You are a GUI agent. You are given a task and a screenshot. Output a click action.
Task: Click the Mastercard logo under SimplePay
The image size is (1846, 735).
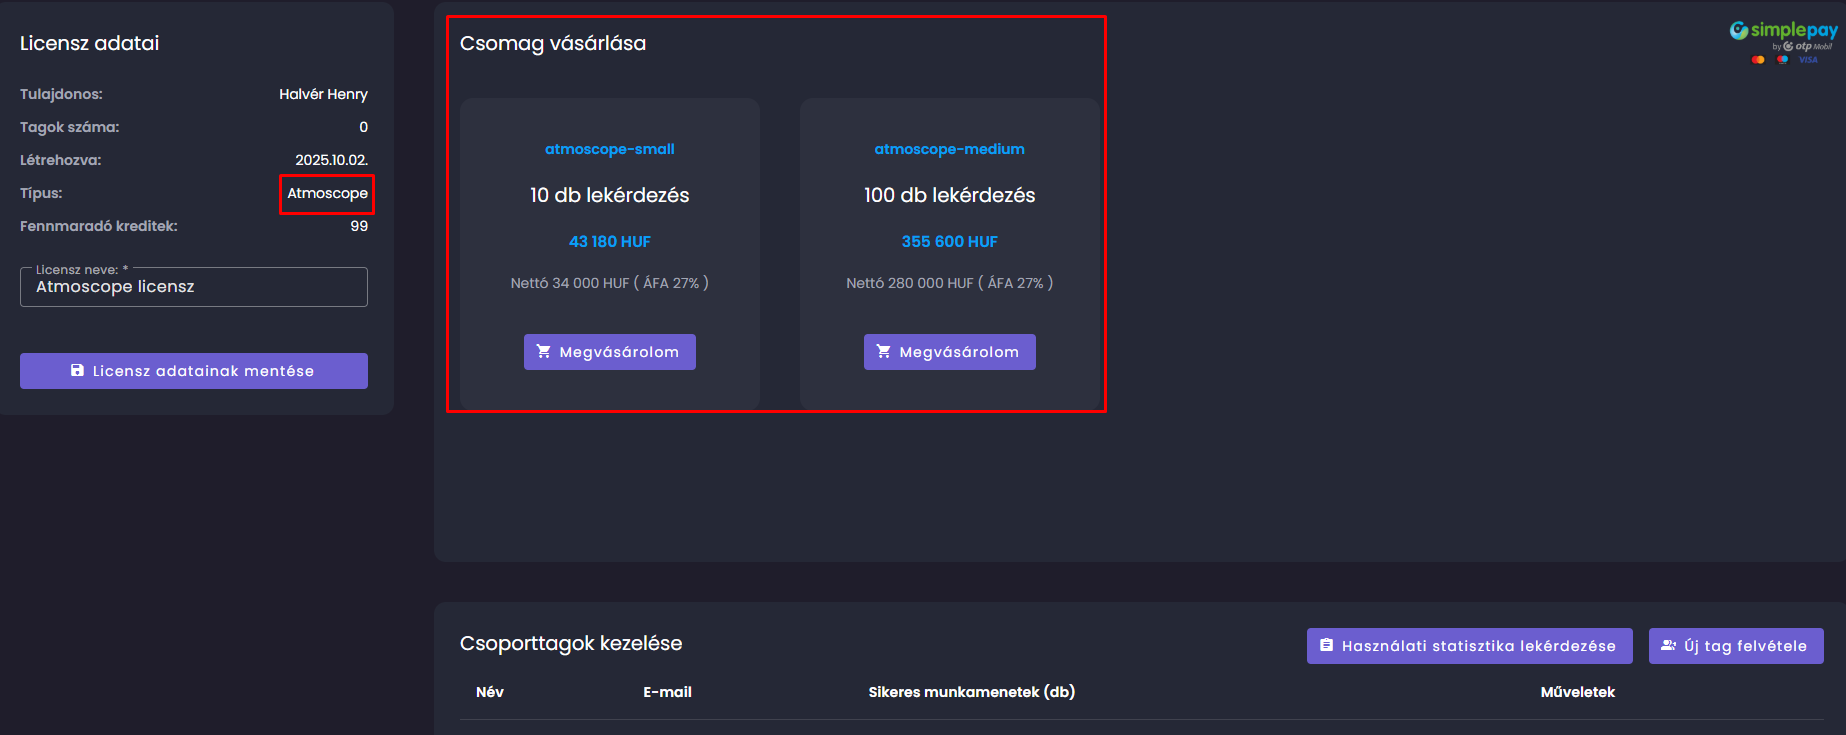1758,60
